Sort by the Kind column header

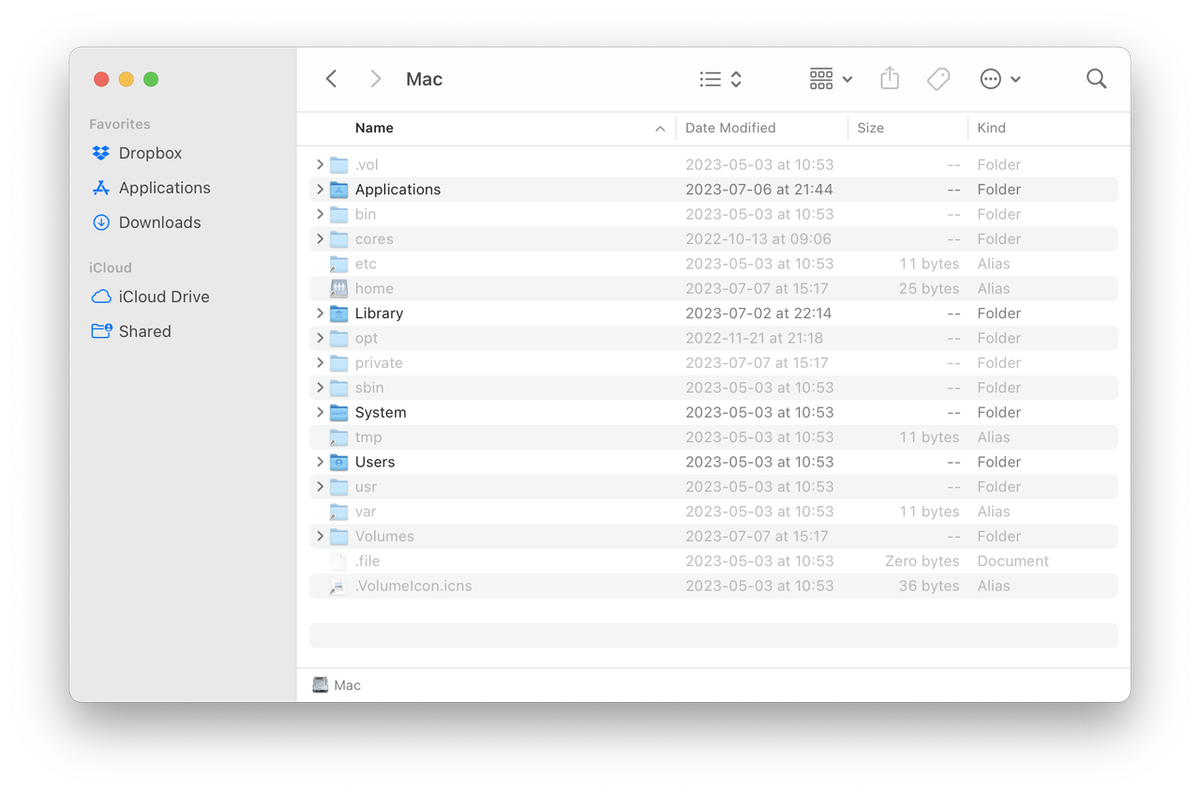[991, 128]
